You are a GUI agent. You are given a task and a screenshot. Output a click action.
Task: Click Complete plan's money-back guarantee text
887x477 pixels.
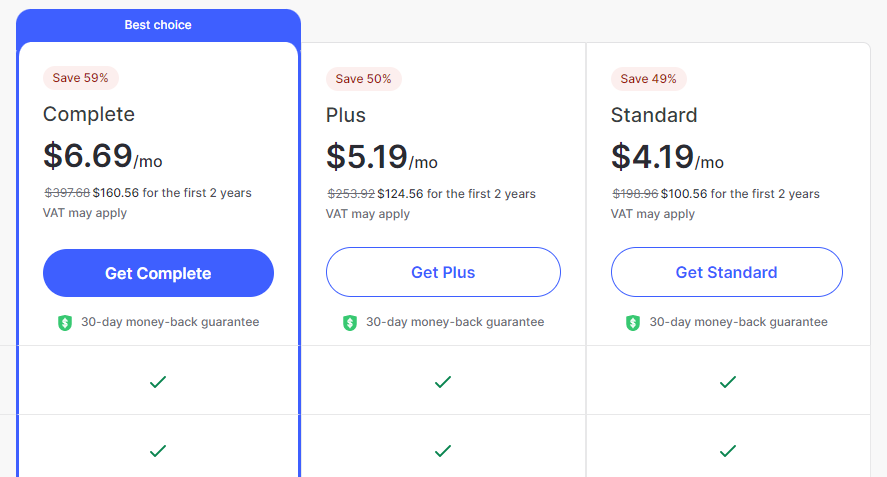tap(170, 322)
